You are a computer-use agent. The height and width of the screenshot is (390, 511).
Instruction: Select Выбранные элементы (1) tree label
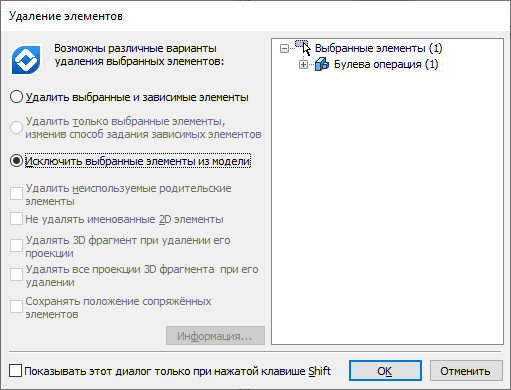[378, 48]
